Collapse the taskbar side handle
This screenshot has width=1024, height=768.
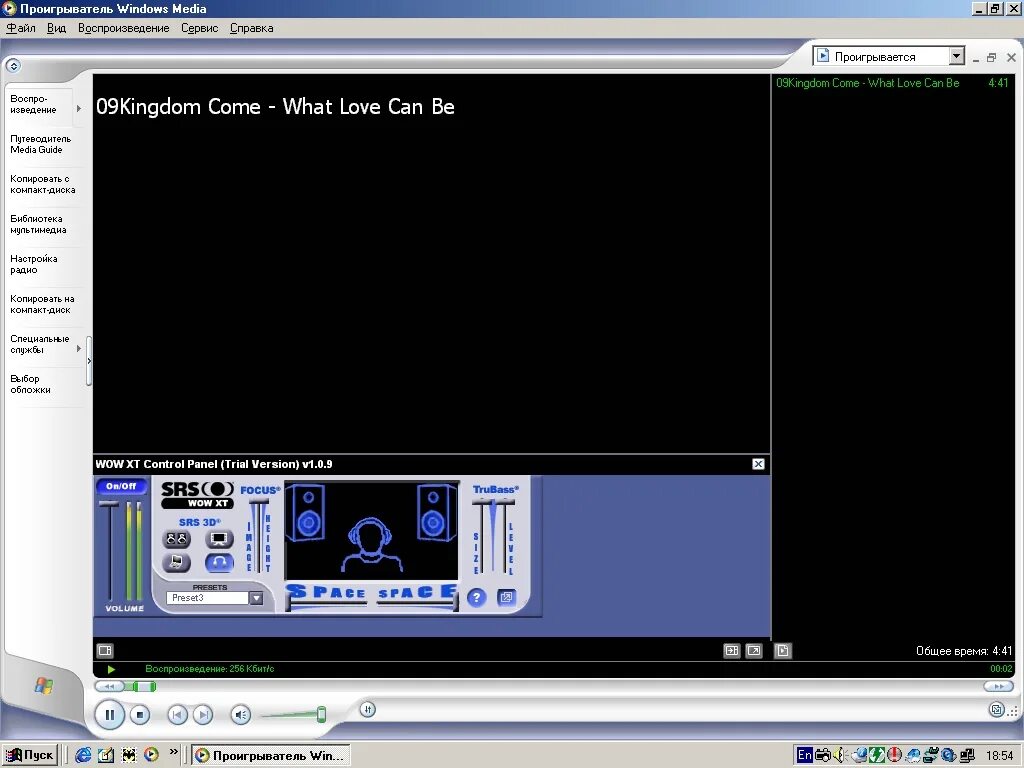[89, 360]
